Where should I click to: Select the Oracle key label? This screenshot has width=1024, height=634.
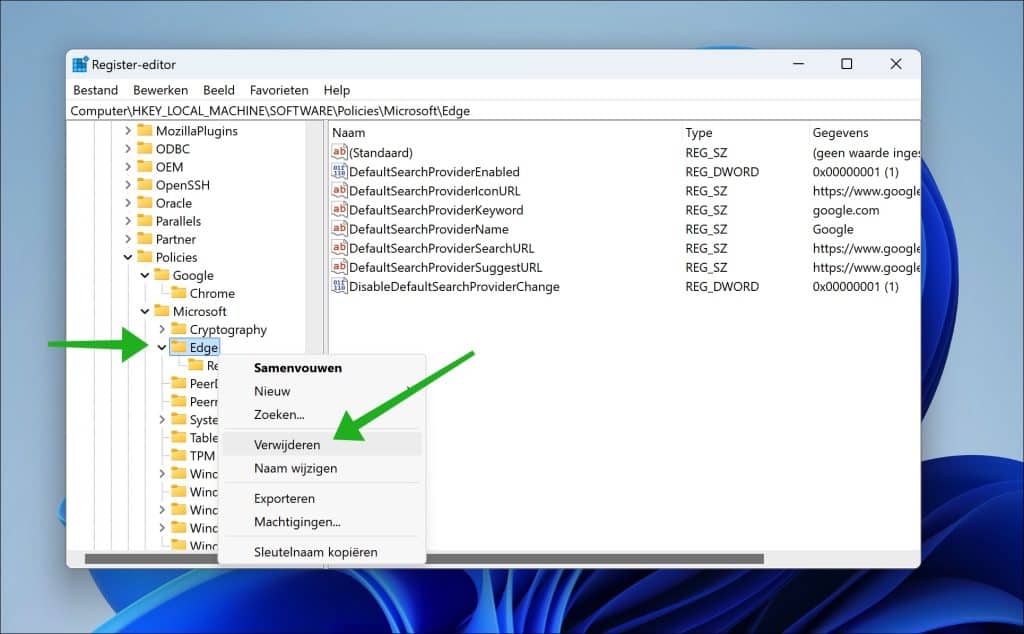click(174, 203)
